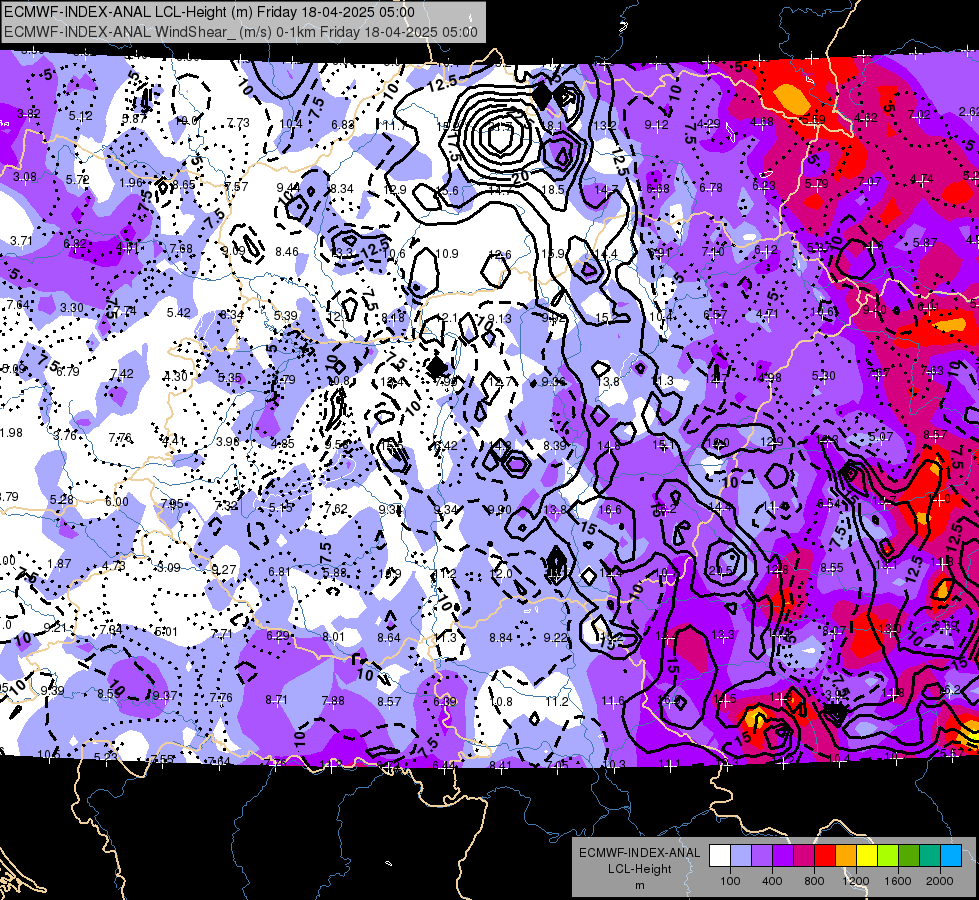Click the 1.87 grid value
Image resolution: width=979 pixels, height=900 pixels.
pos(59,563)
